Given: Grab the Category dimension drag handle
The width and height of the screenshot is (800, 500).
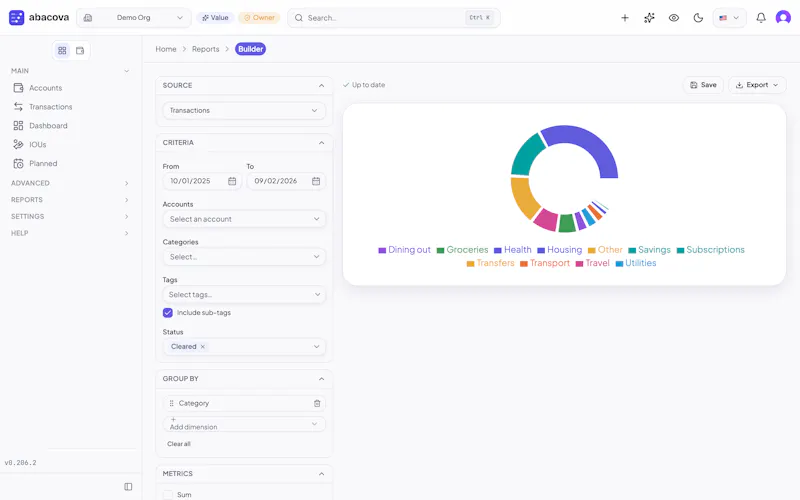Looking at the screenshot, I should point(171,403).
